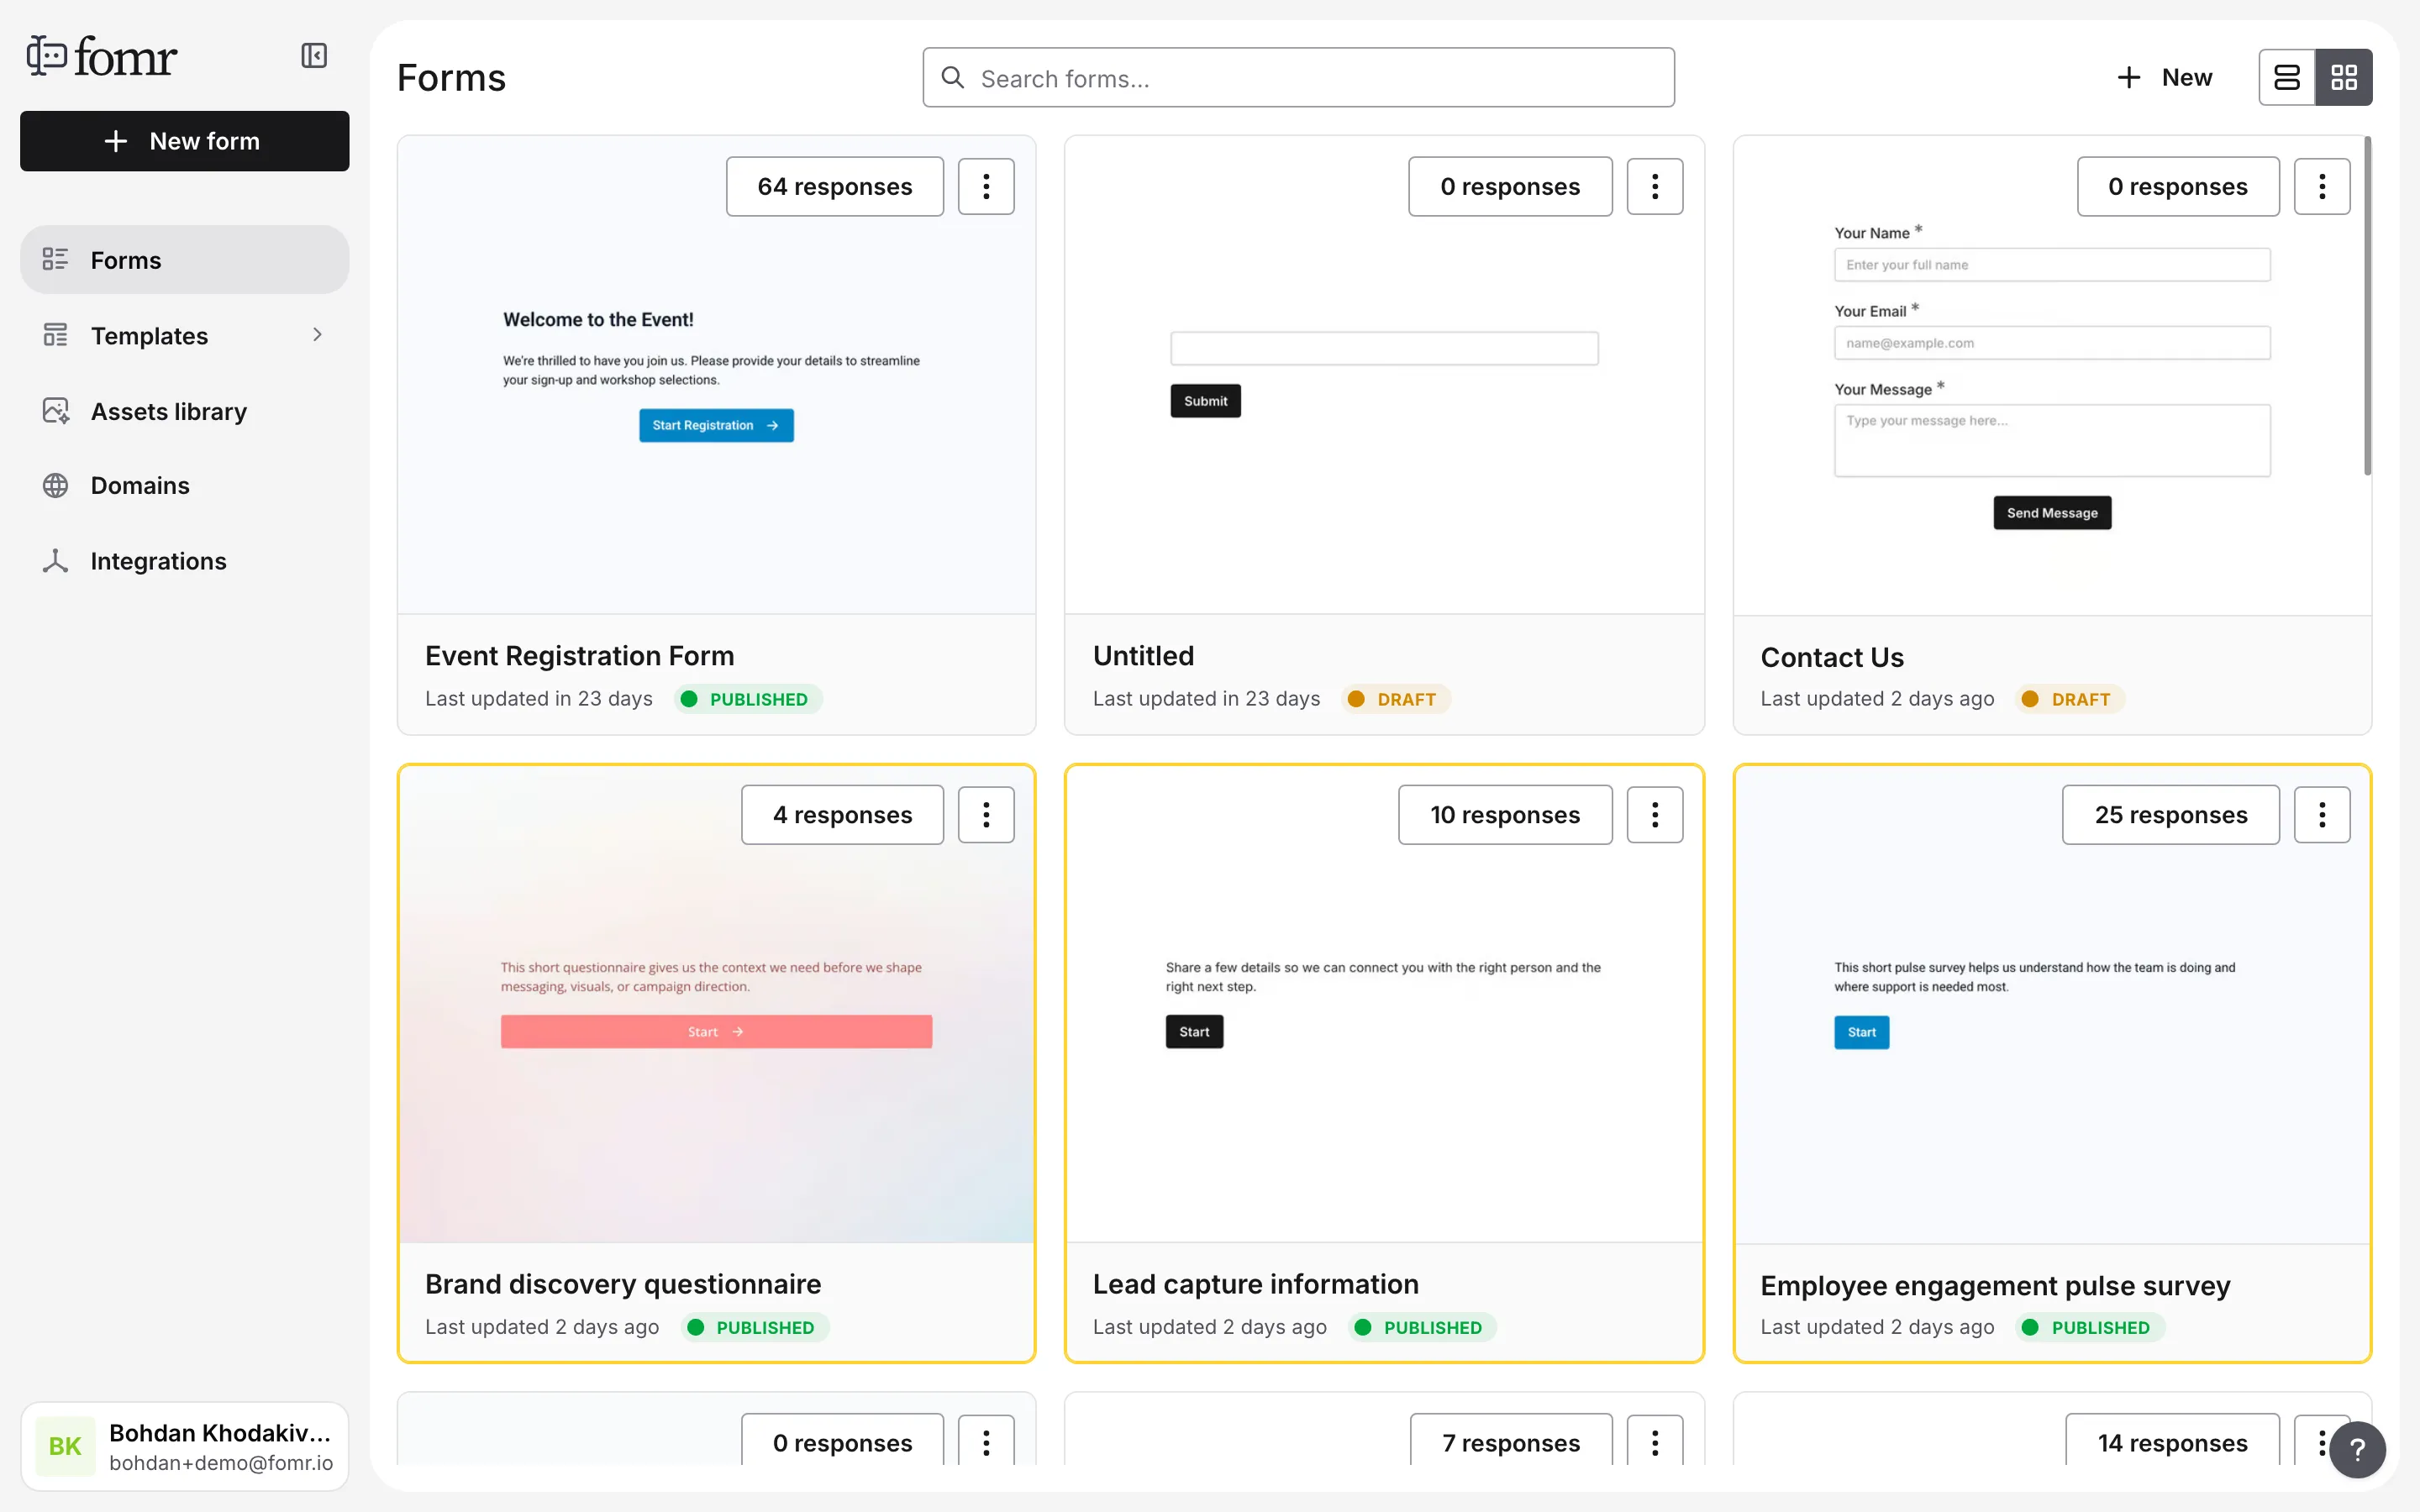The image size is (2420, 1512).
Task: Open options menu for Contact Us form
Action: (x=2322, y=186)
